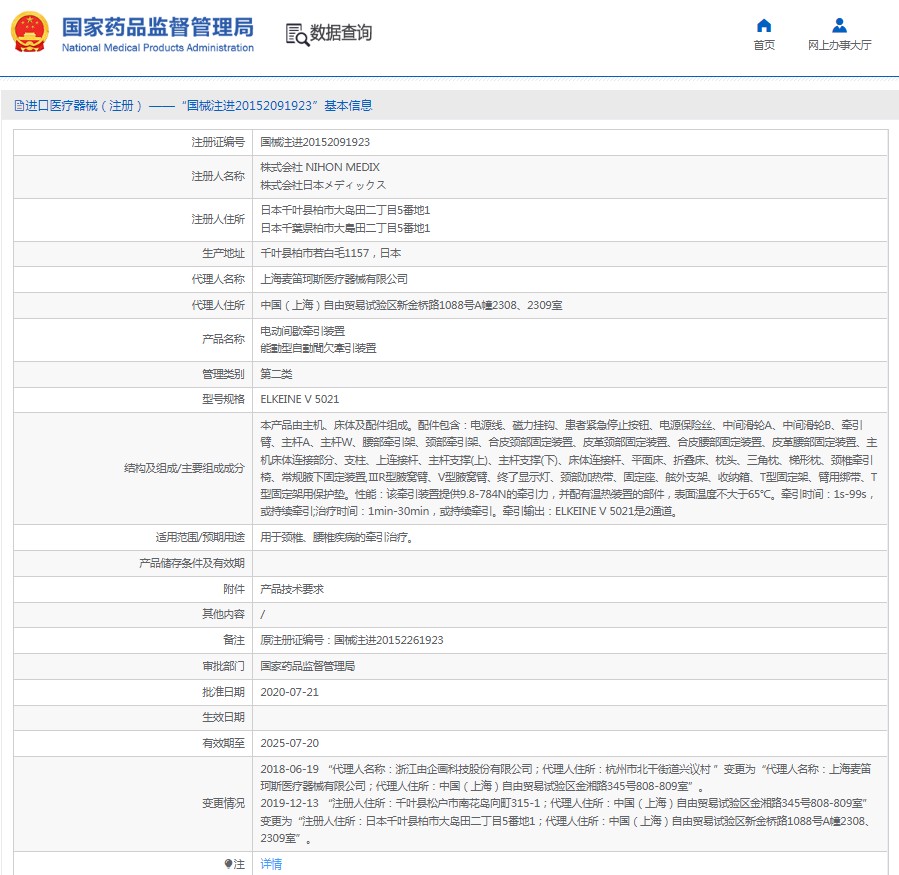Click the national emblem logo
Screen dimensions: 899x875
pyautogui.click(x=30, y=32)
